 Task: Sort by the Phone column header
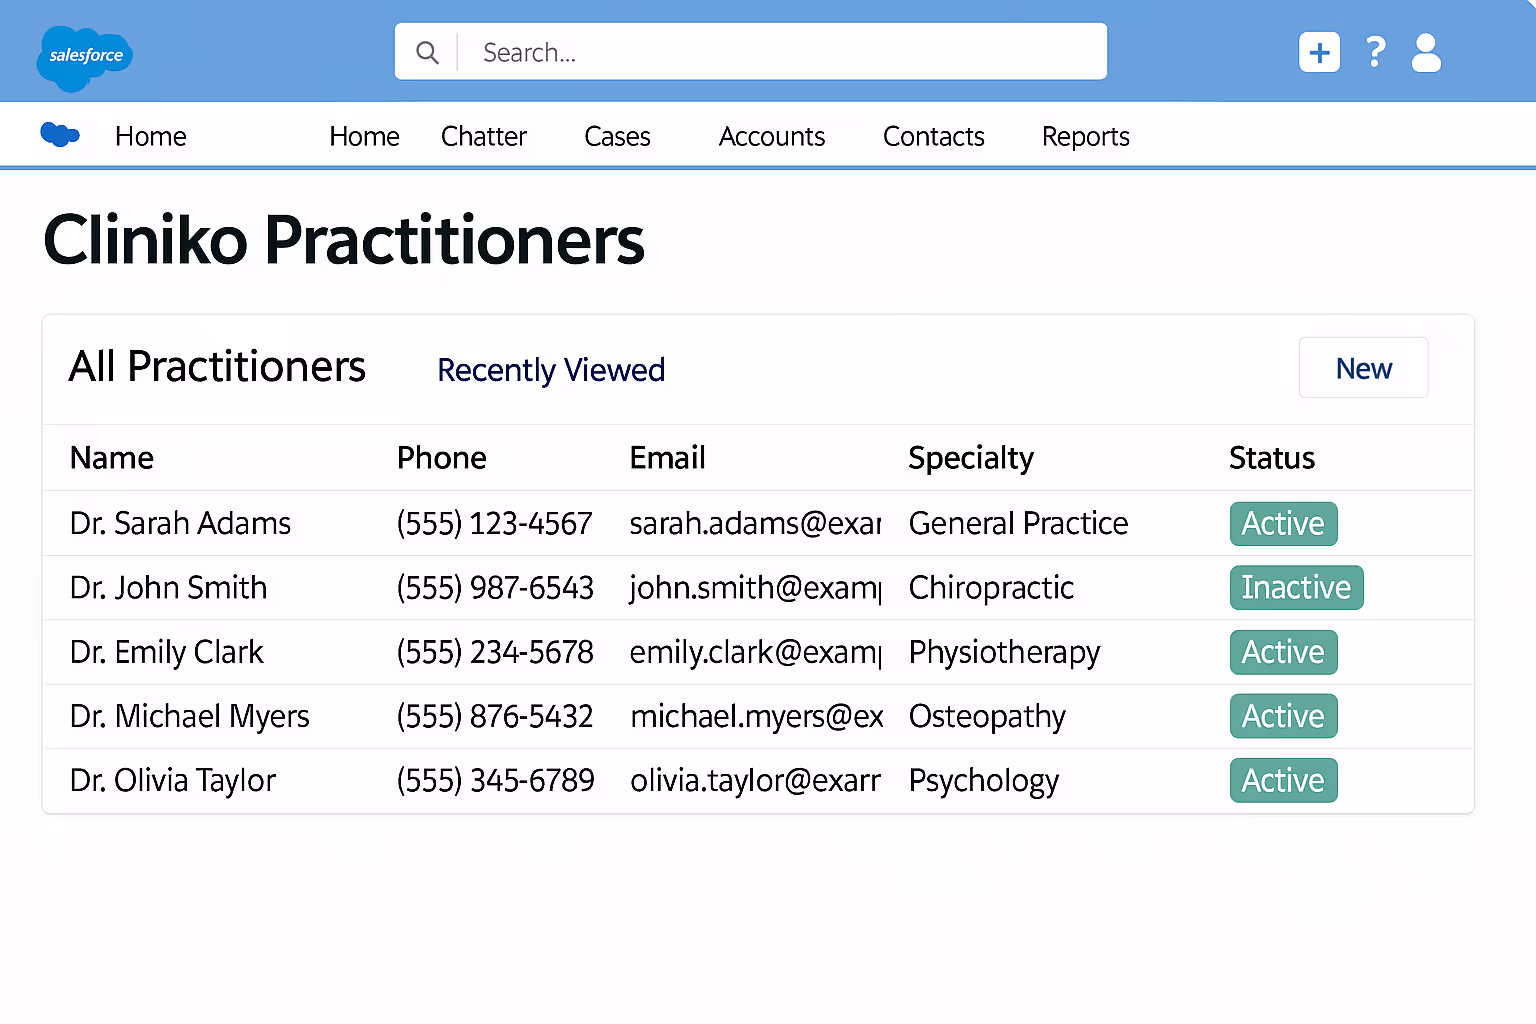pyautogui.click(x=442, y=458)
